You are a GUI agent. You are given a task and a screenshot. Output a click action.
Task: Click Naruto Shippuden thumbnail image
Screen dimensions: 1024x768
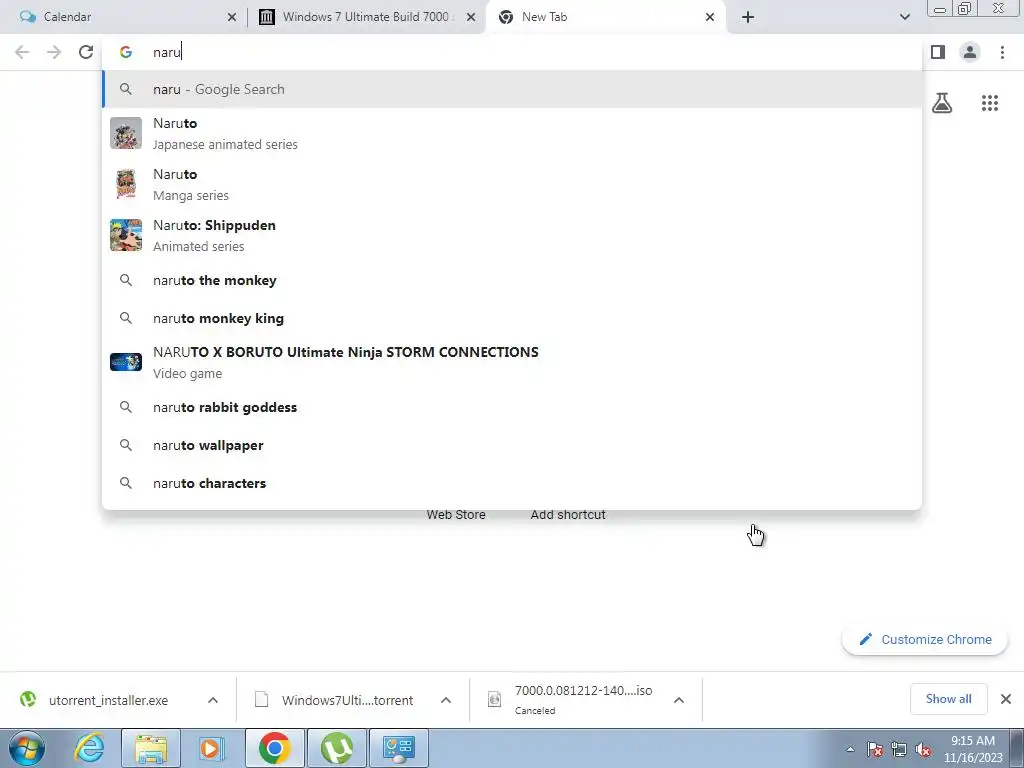coord(126,235)
